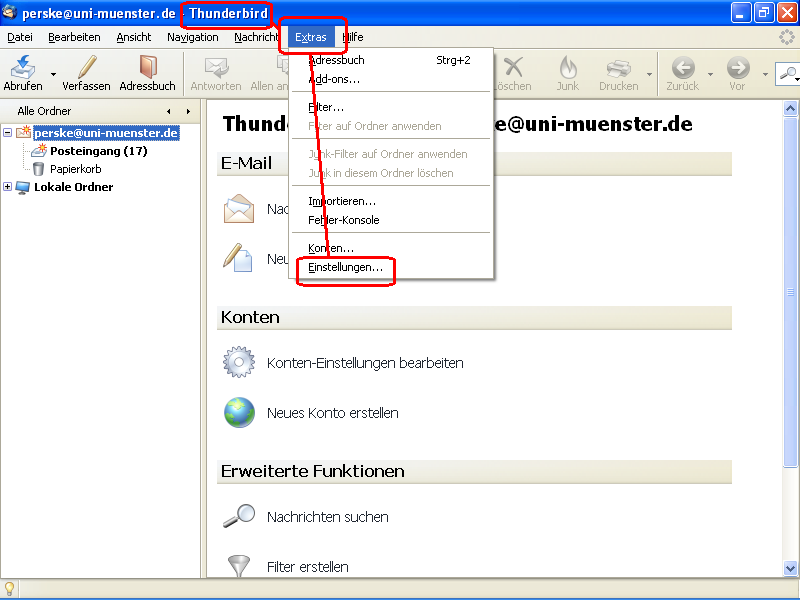Click the search magnifier icon
Screen dimensions: 800x600
[x=789, y=74]
